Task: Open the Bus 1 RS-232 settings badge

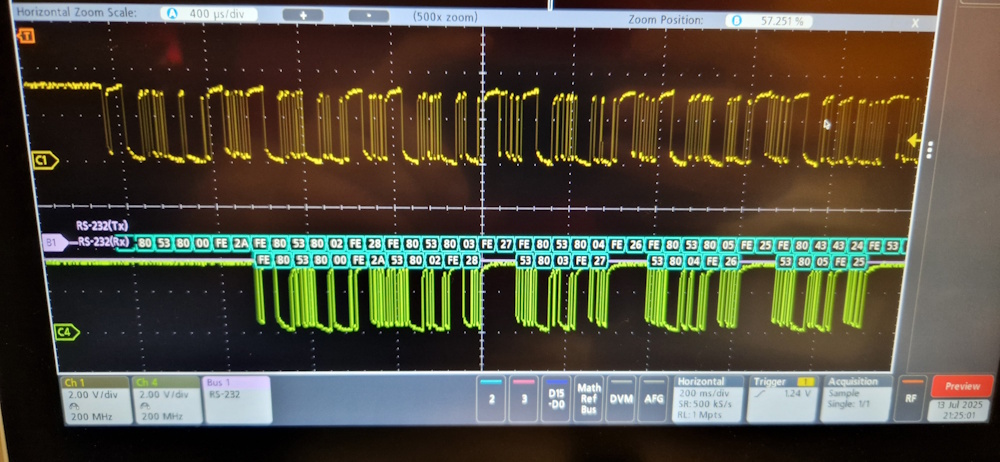Action: click(237, 400)
